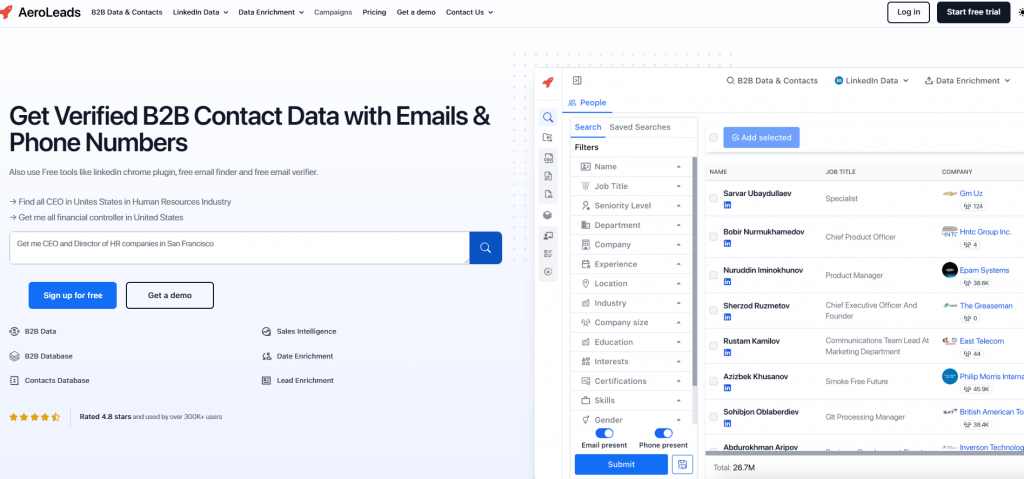Click the AeroLeads rocket logo in header

tap(7, 12)
